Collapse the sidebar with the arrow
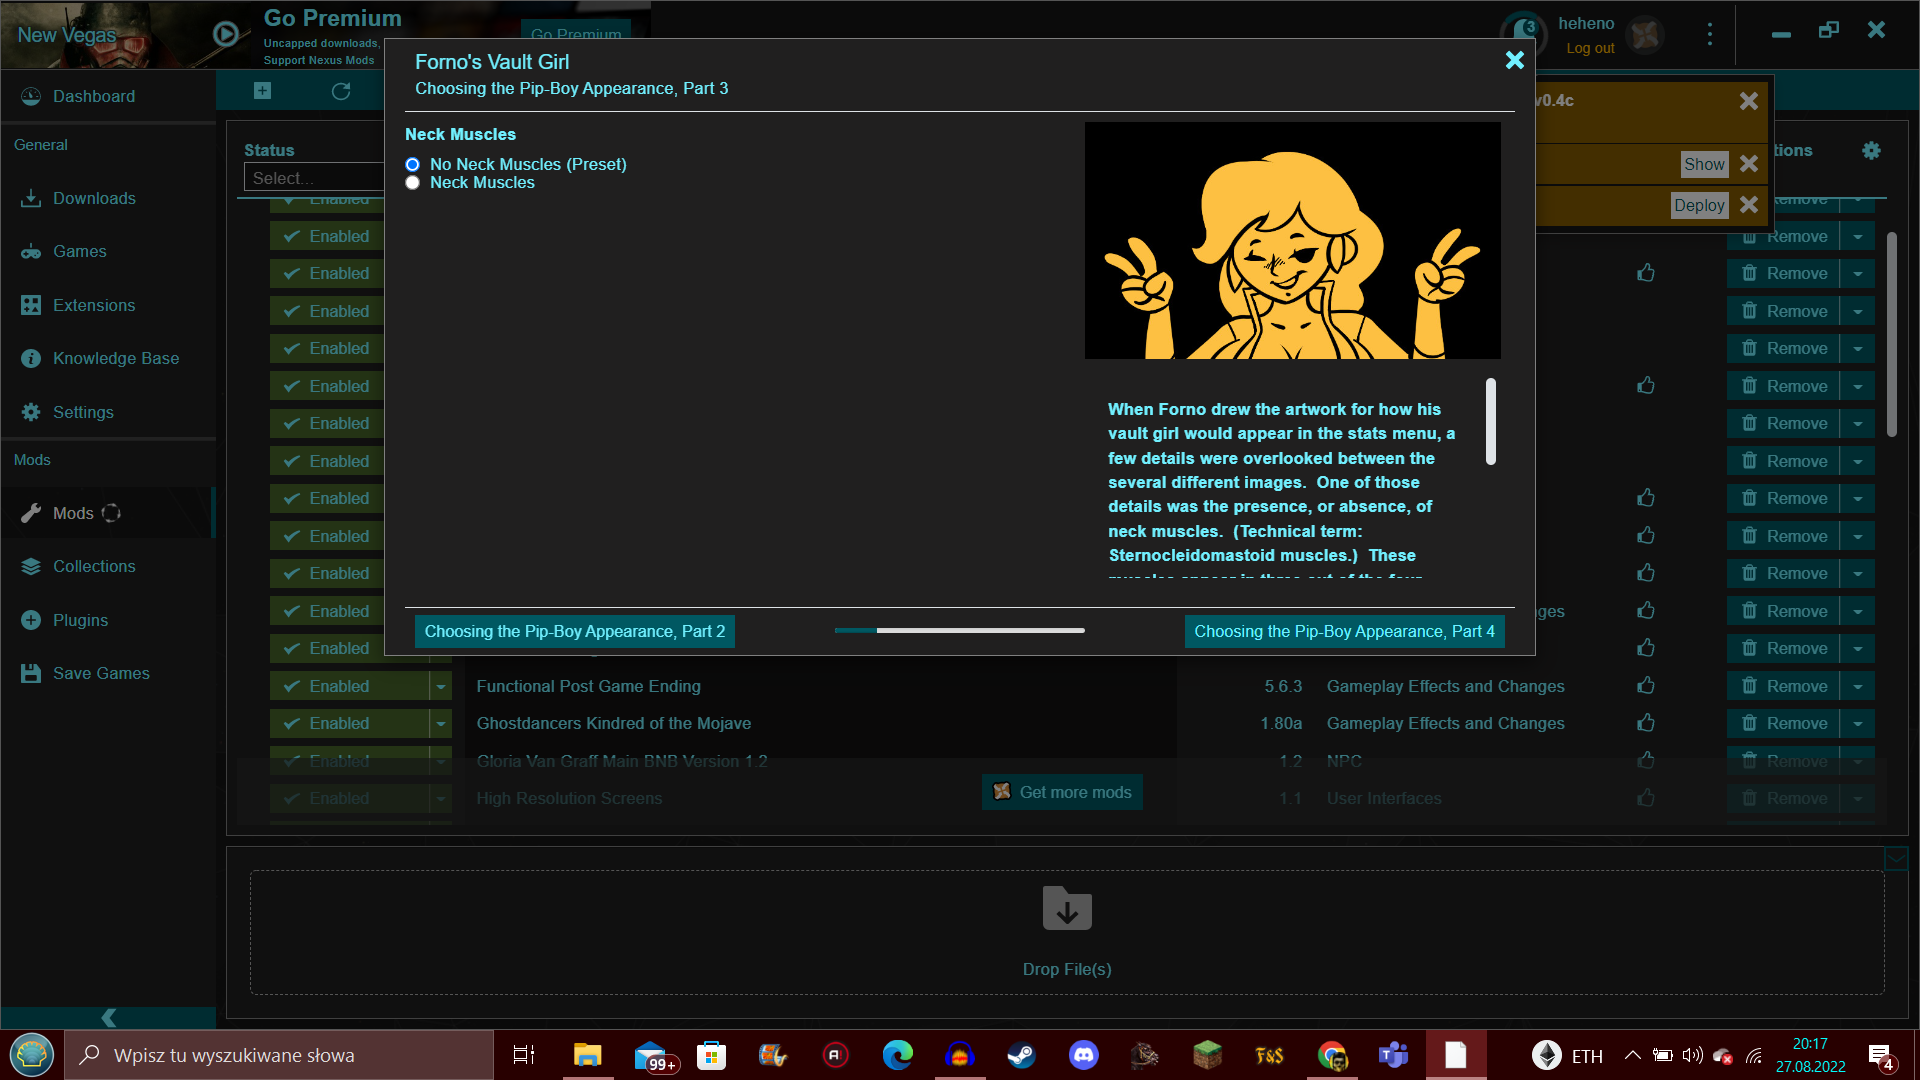This screenshot has height=1080, width=1920. [108, 1017]
